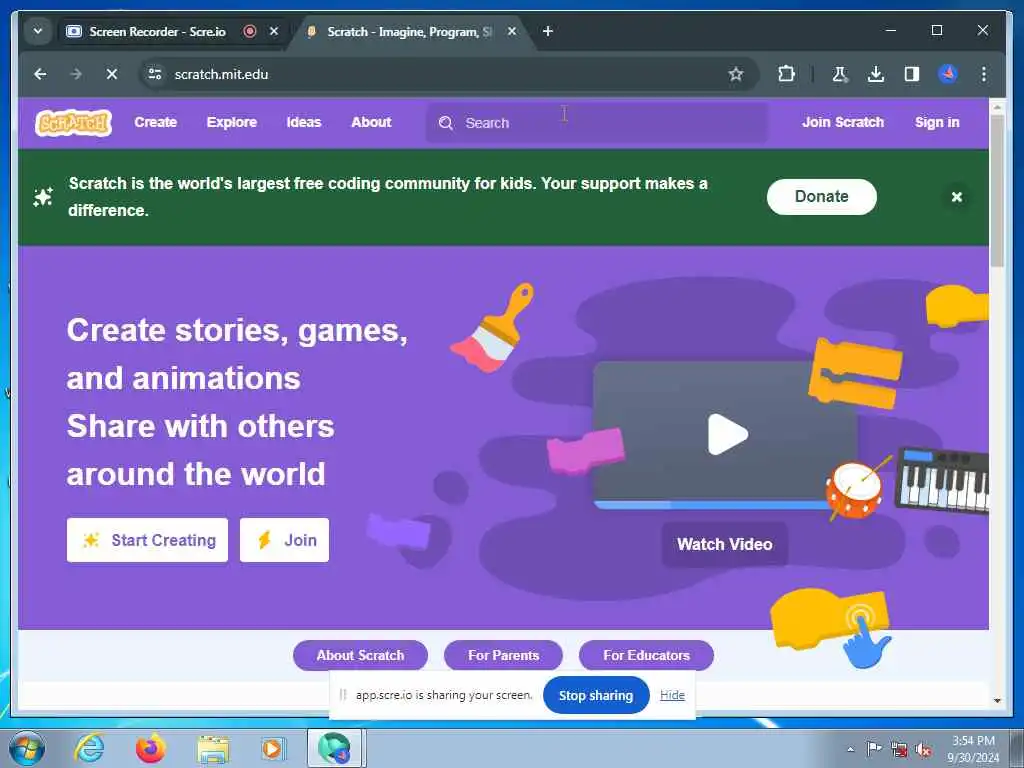Click the recording indicator on Scre.io tab
1024x768 pixels.
pyautogui.click(x=249, y=31)
